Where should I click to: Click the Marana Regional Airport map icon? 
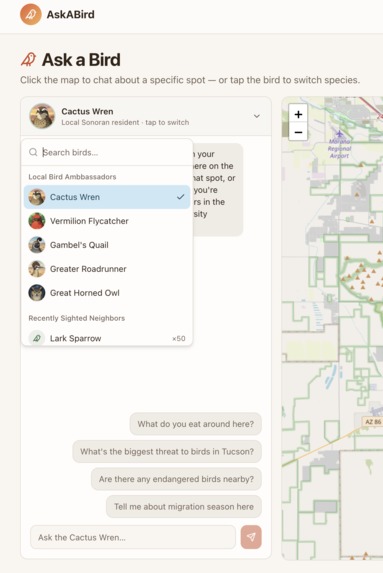point(340,134)
